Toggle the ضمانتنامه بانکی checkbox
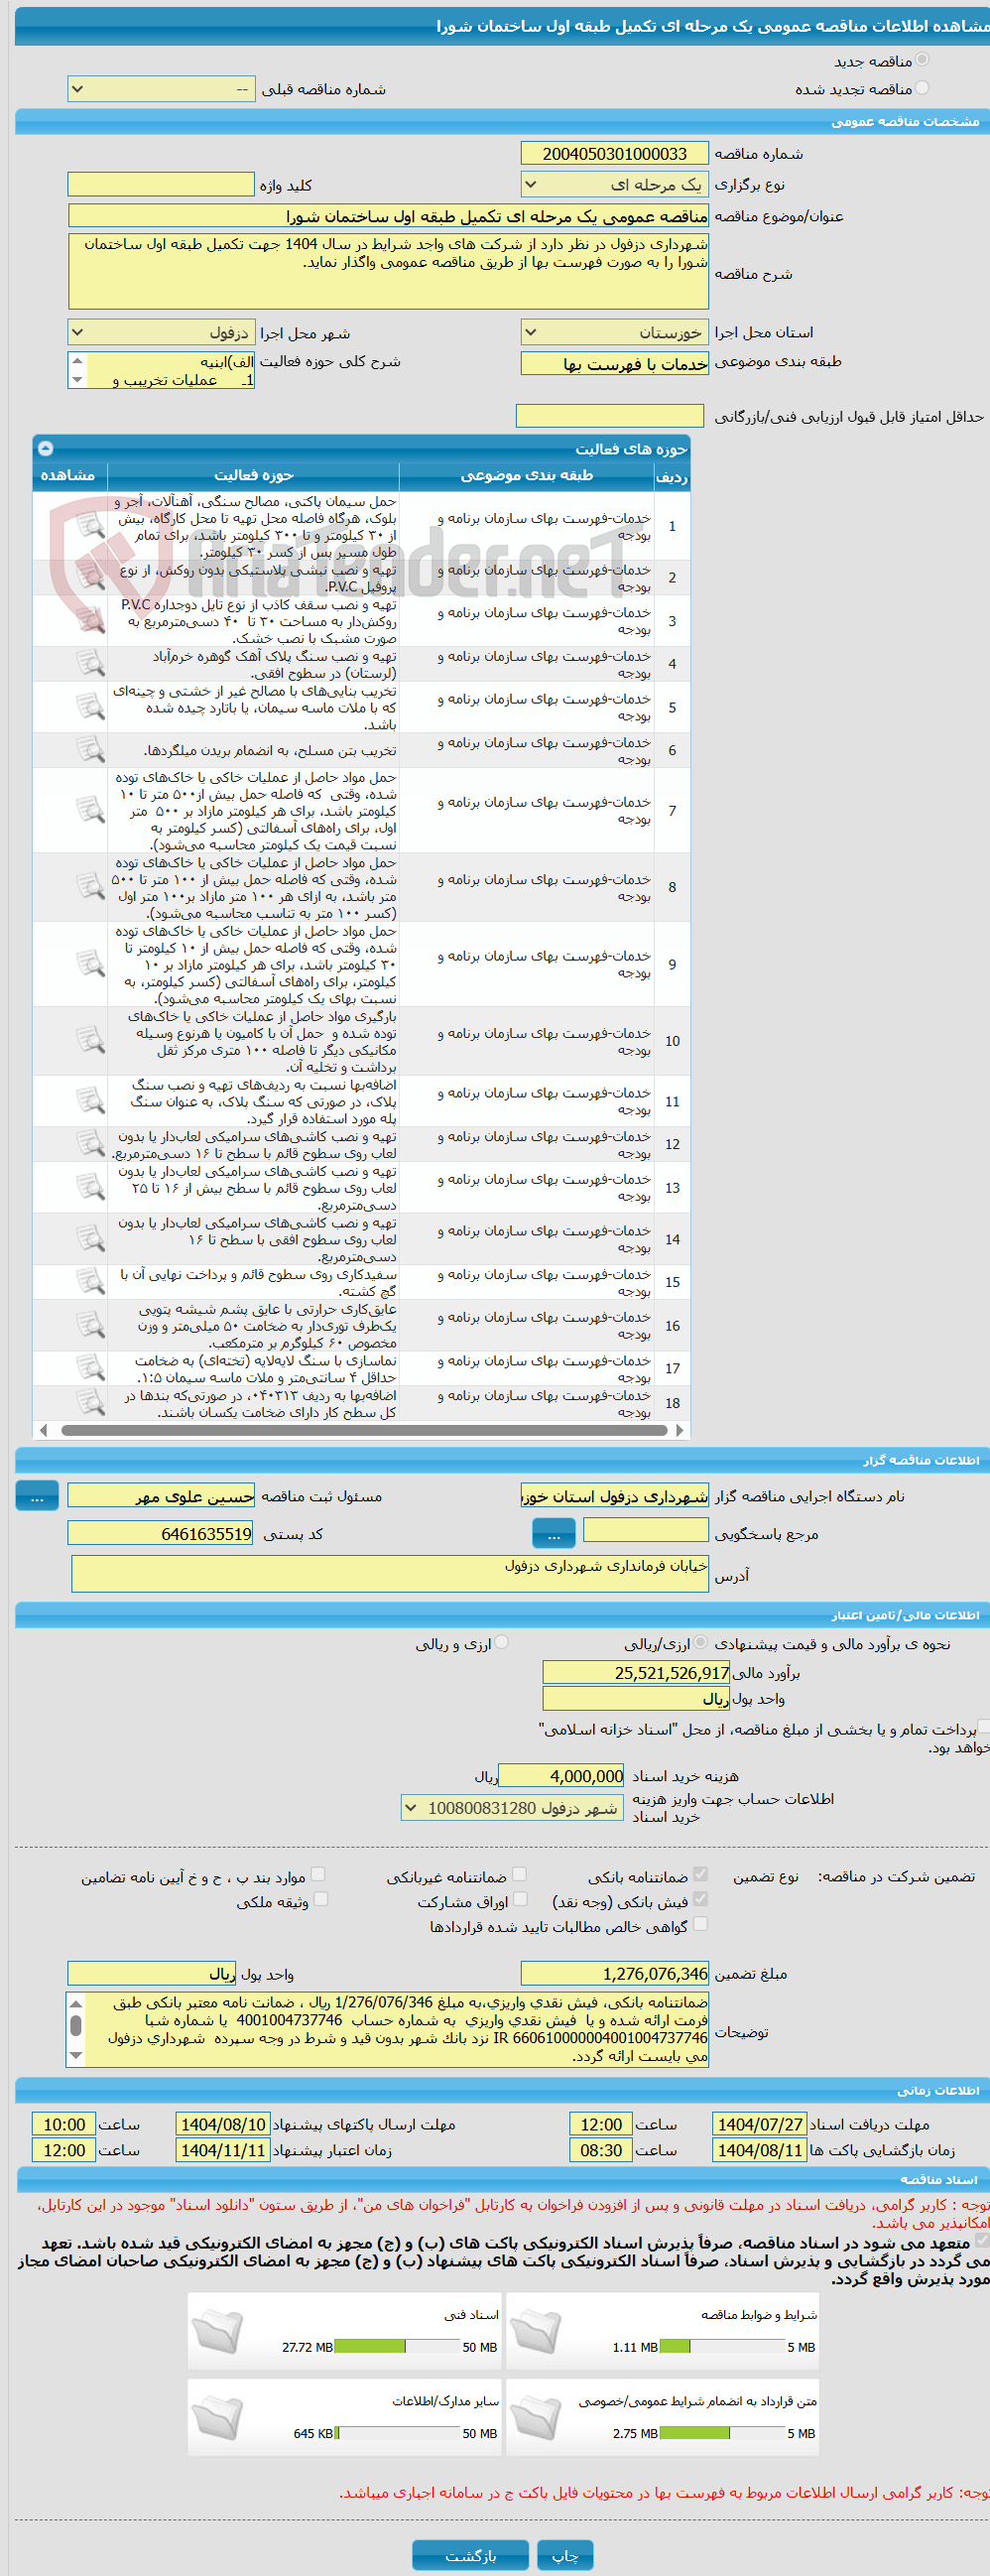Viewport: 990px width, 2576px height. [x=700, y=1875]
